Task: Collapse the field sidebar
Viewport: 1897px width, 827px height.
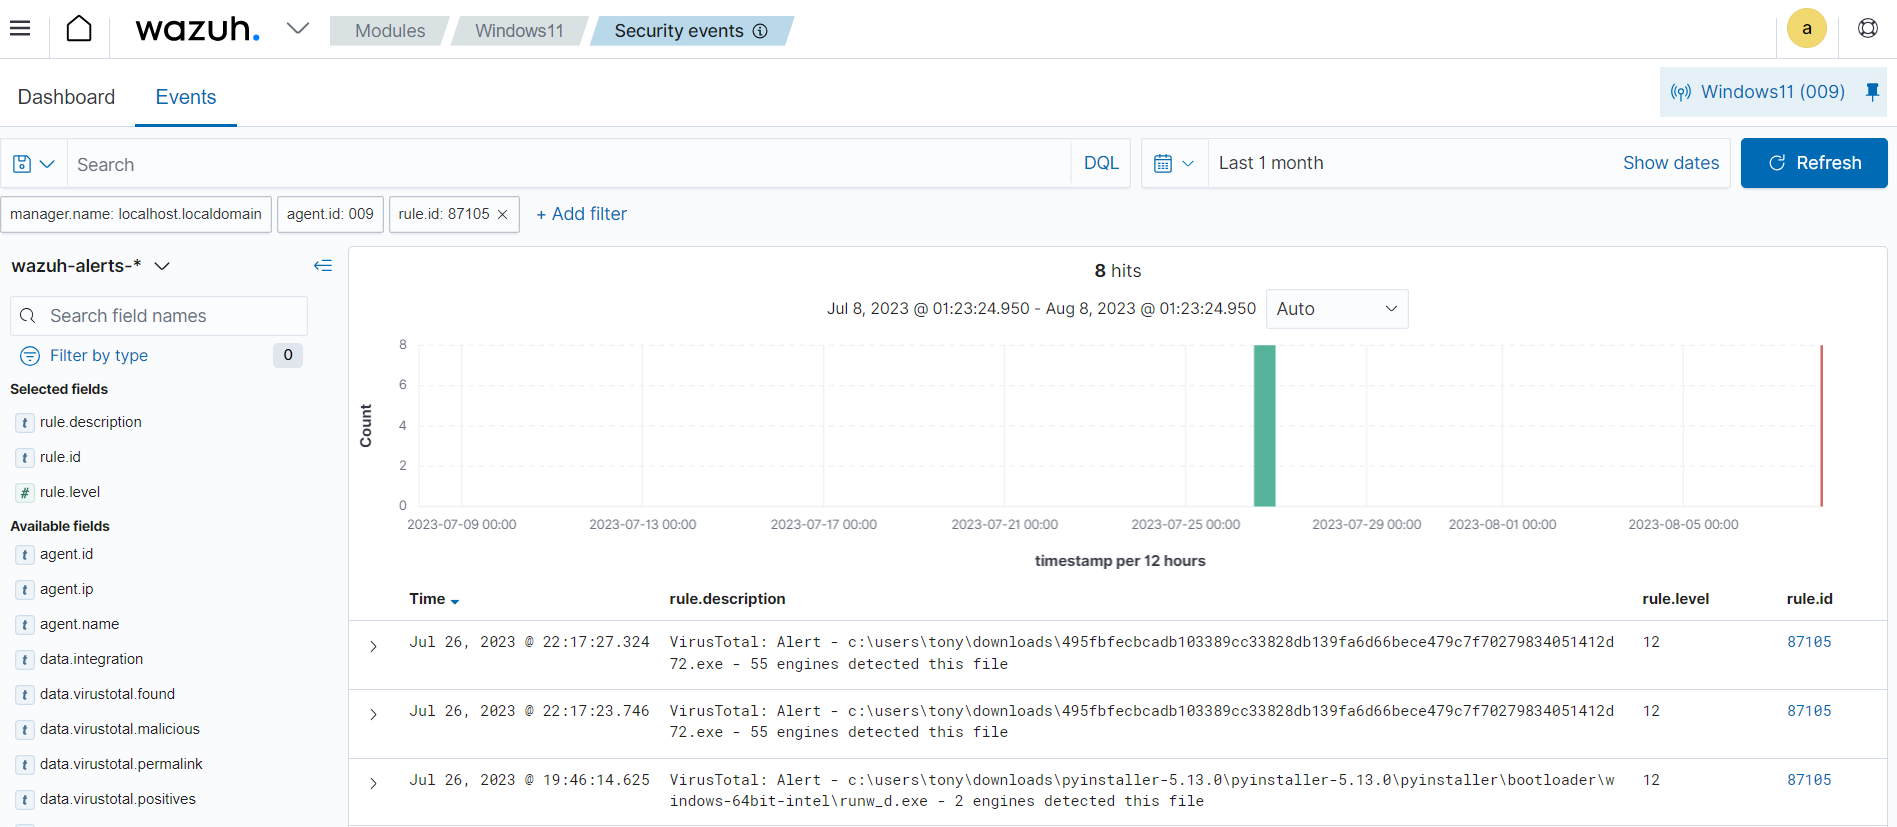Action: (322, 265)
